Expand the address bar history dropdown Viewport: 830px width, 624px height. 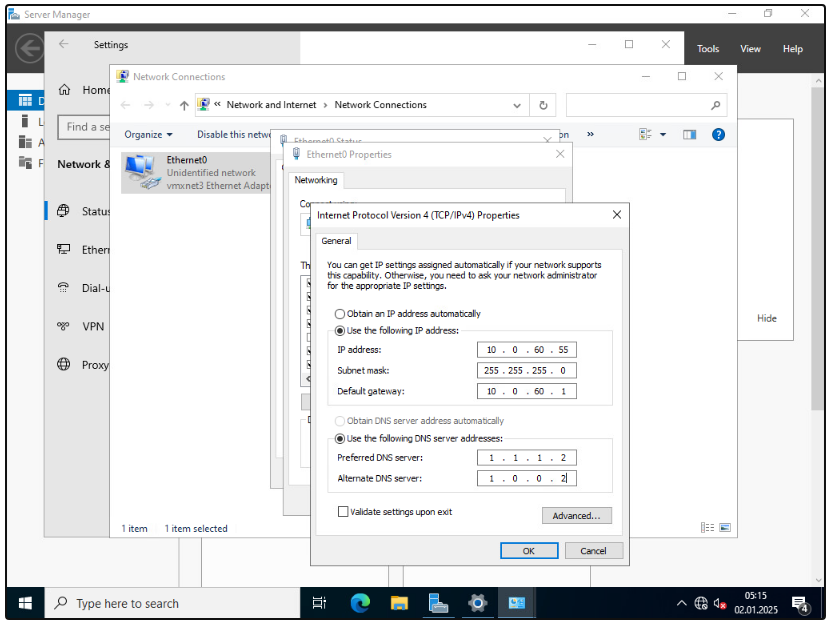517,105
